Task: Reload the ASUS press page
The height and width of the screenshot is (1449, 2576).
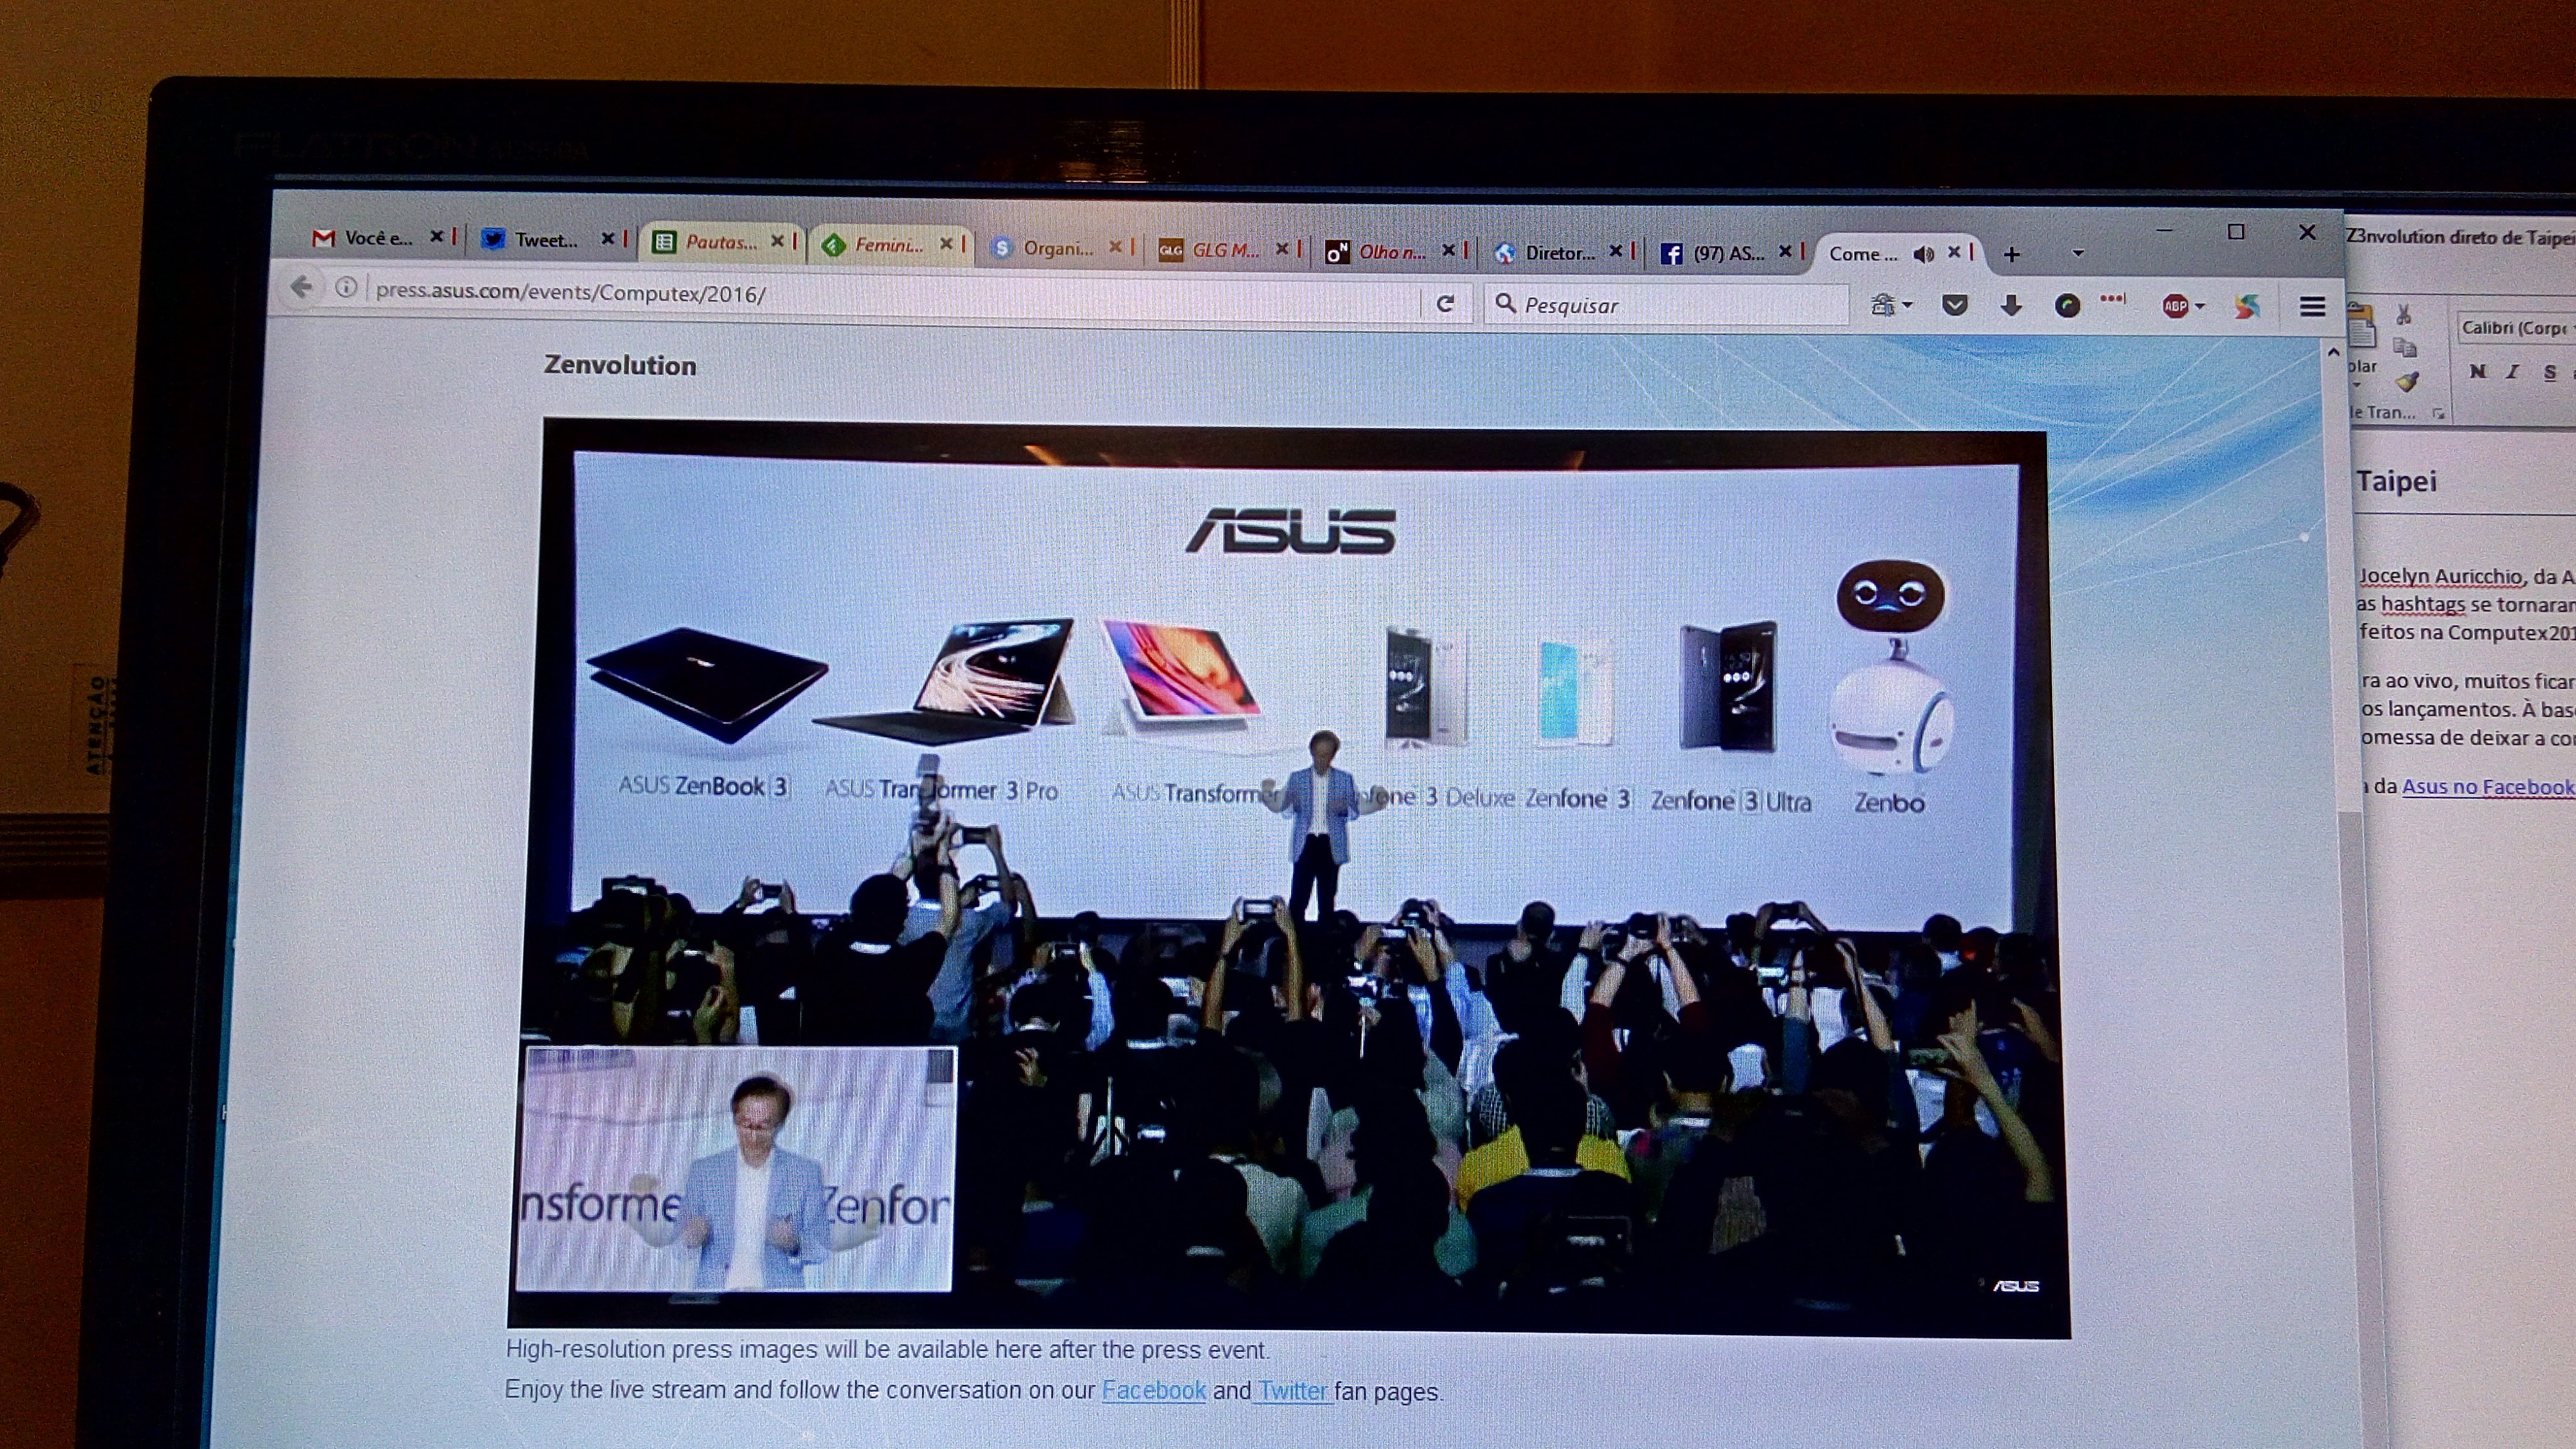Action: [1445, 303]
